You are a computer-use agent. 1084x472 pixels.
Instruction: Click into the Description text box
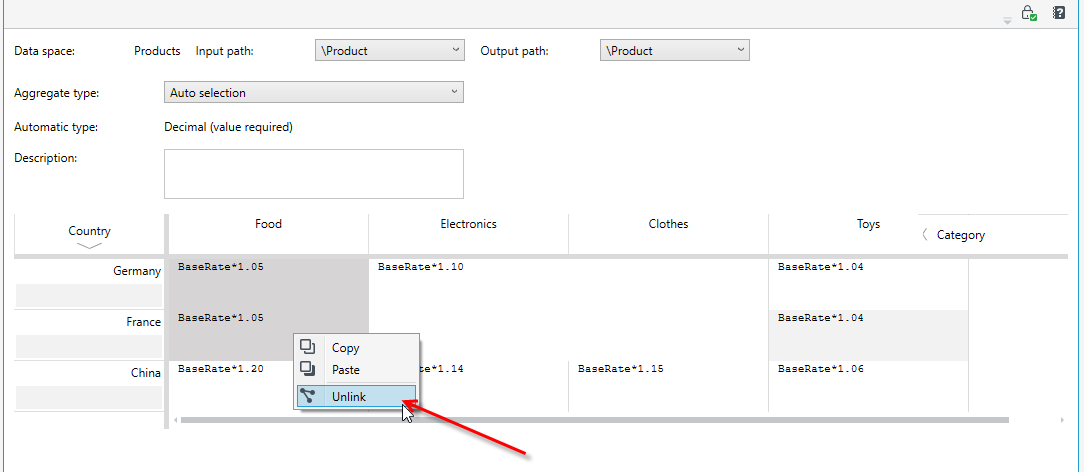point(314,173)
